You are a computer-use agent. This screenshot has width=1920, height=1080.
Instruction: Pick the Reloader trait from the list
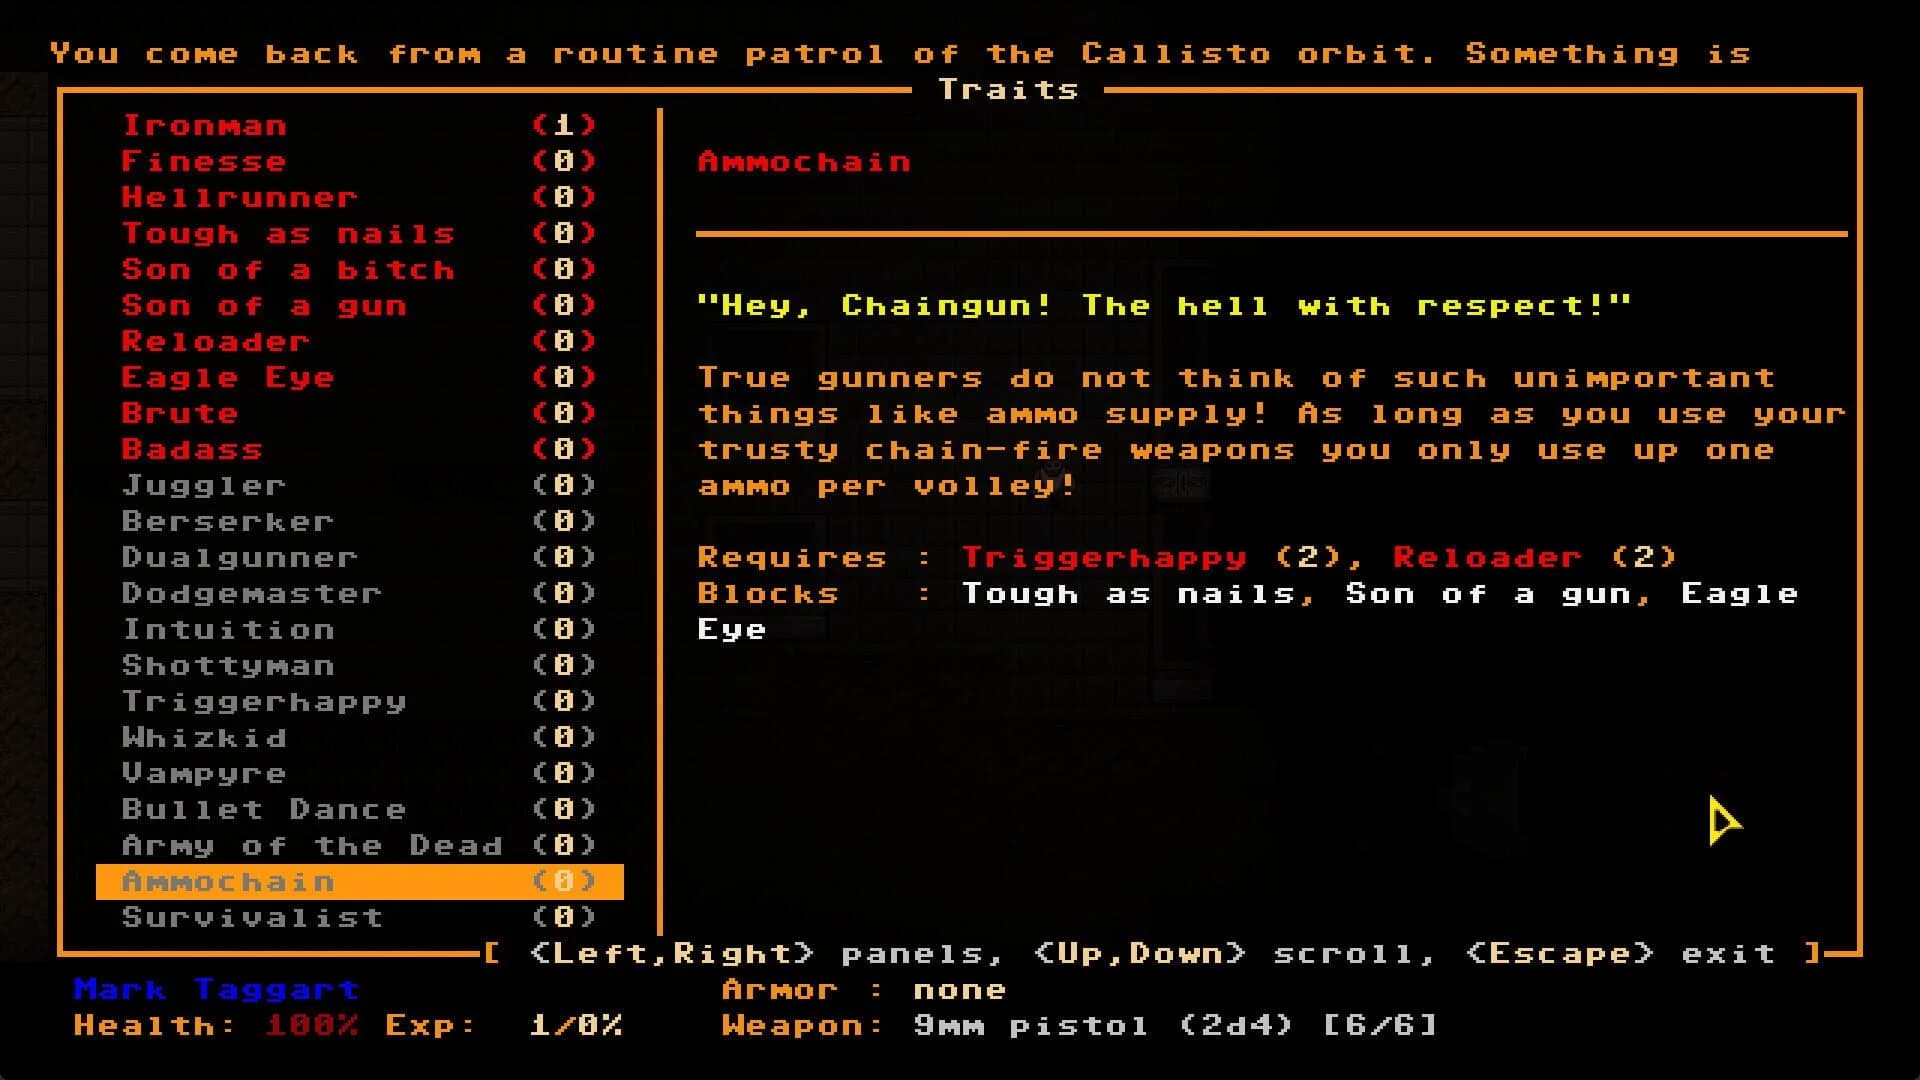(213, 340)
